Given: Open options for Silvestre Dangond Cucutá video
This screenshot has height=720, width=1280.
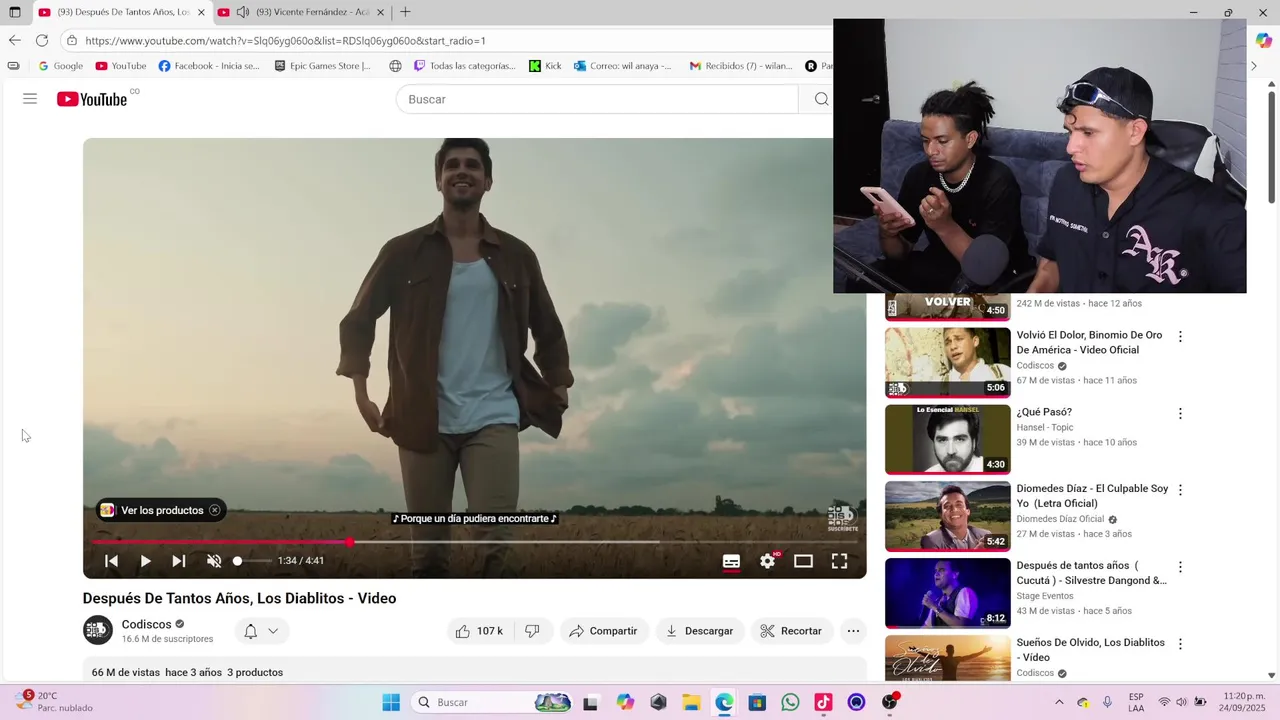Looking at the screenshot, I should tap(1180, 567).
